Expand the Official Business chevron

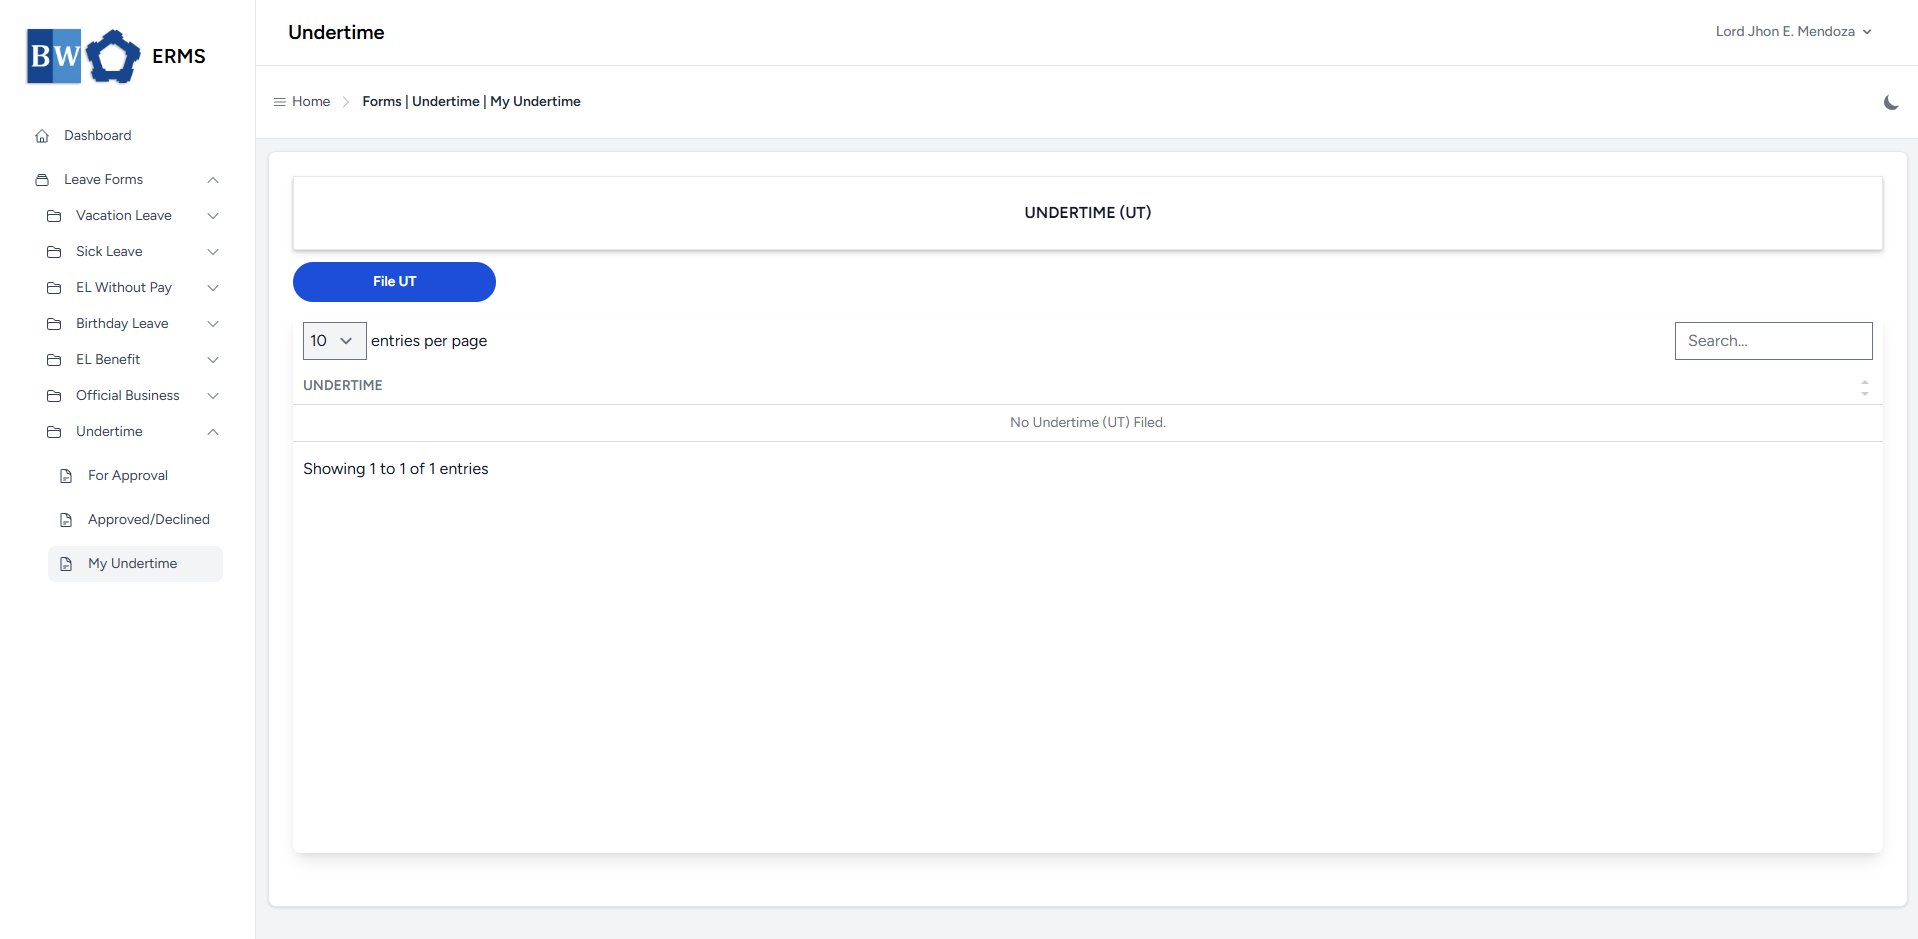click(x=213, y=396)
